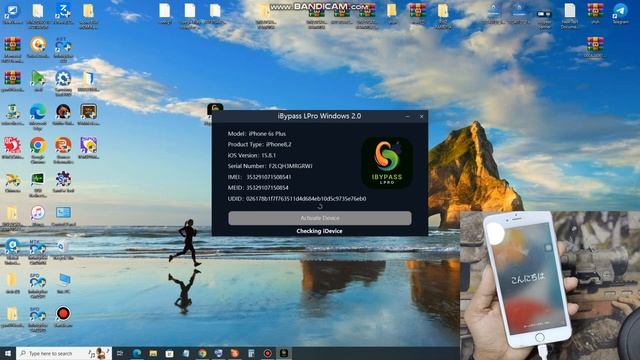The width and height of the screenshot is (640, 360).
Task: Open the Control Panel desktop icon
Action: (63, 216)
